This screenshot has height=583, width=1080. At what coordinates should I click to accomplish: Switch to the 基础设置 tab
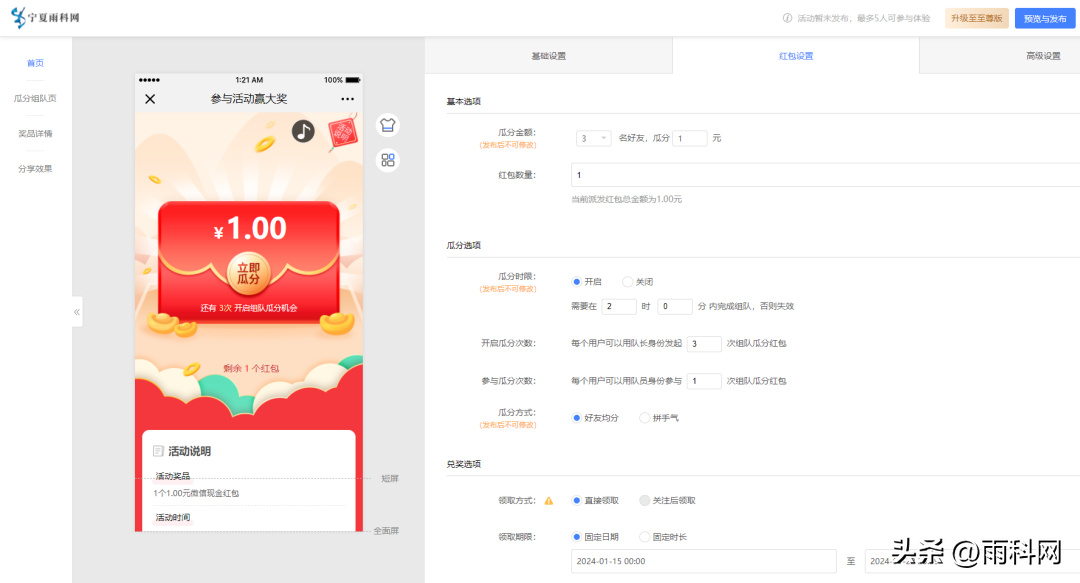click(548, 56)
